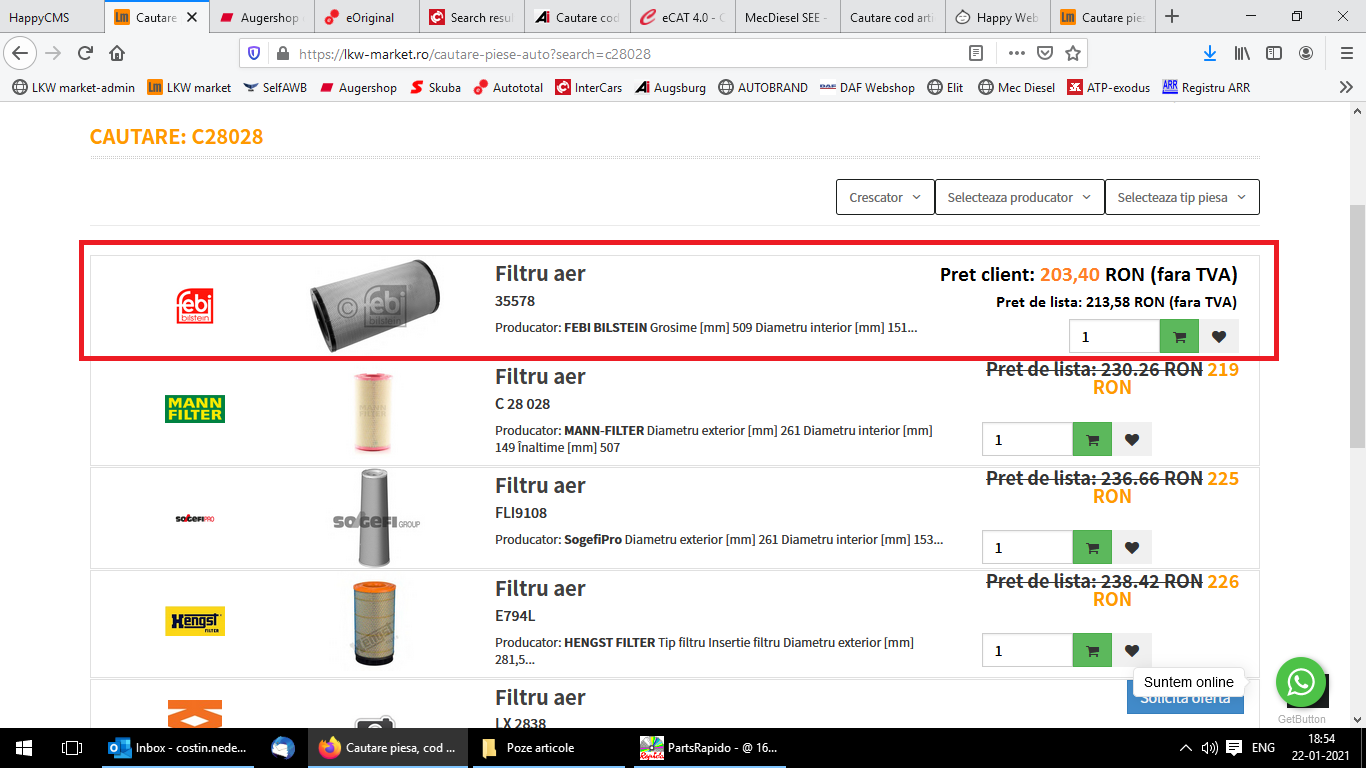Show site tracking protection shield

253,53
